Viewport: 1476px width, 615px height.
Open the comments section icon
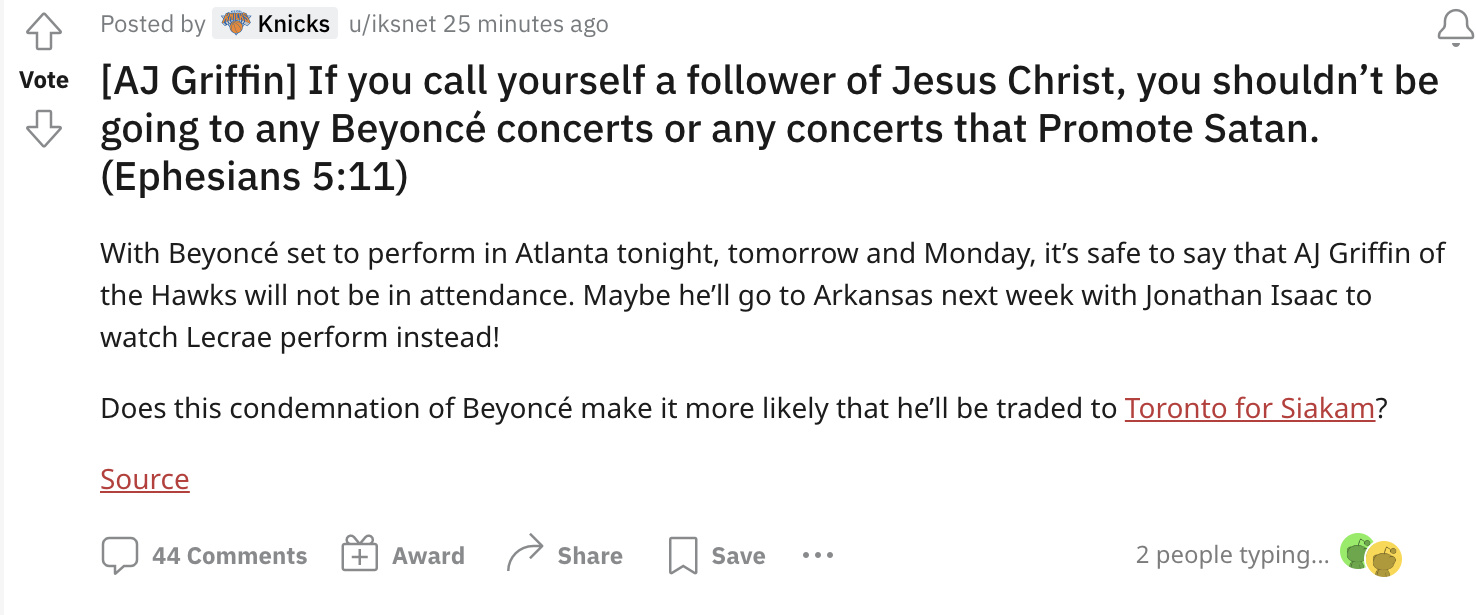tap(120, 554)
